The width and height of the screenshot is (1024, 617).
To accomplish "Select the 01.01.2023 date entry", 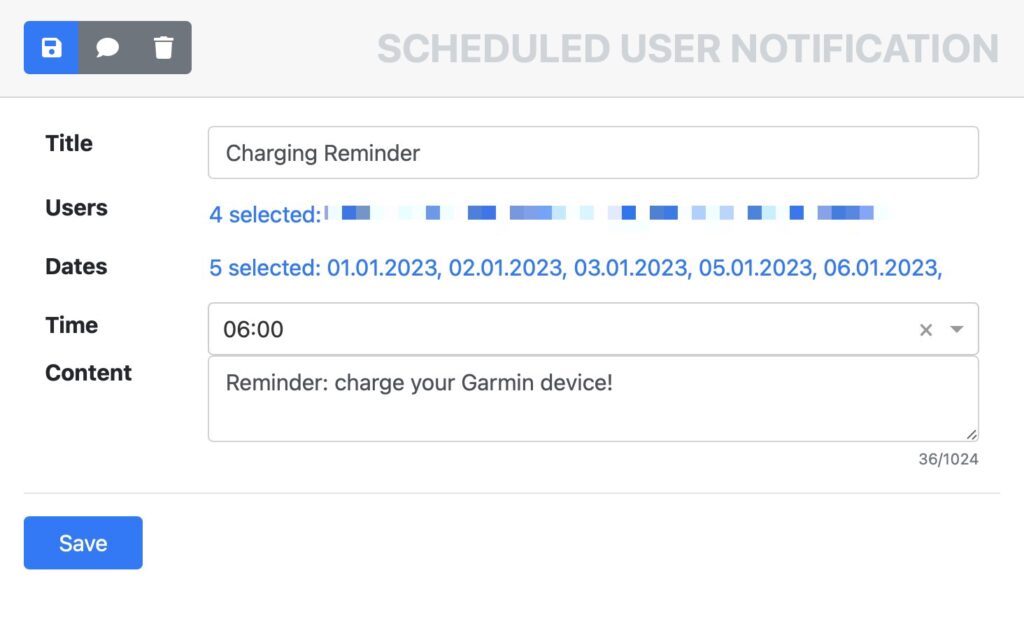I will (384, 268).
